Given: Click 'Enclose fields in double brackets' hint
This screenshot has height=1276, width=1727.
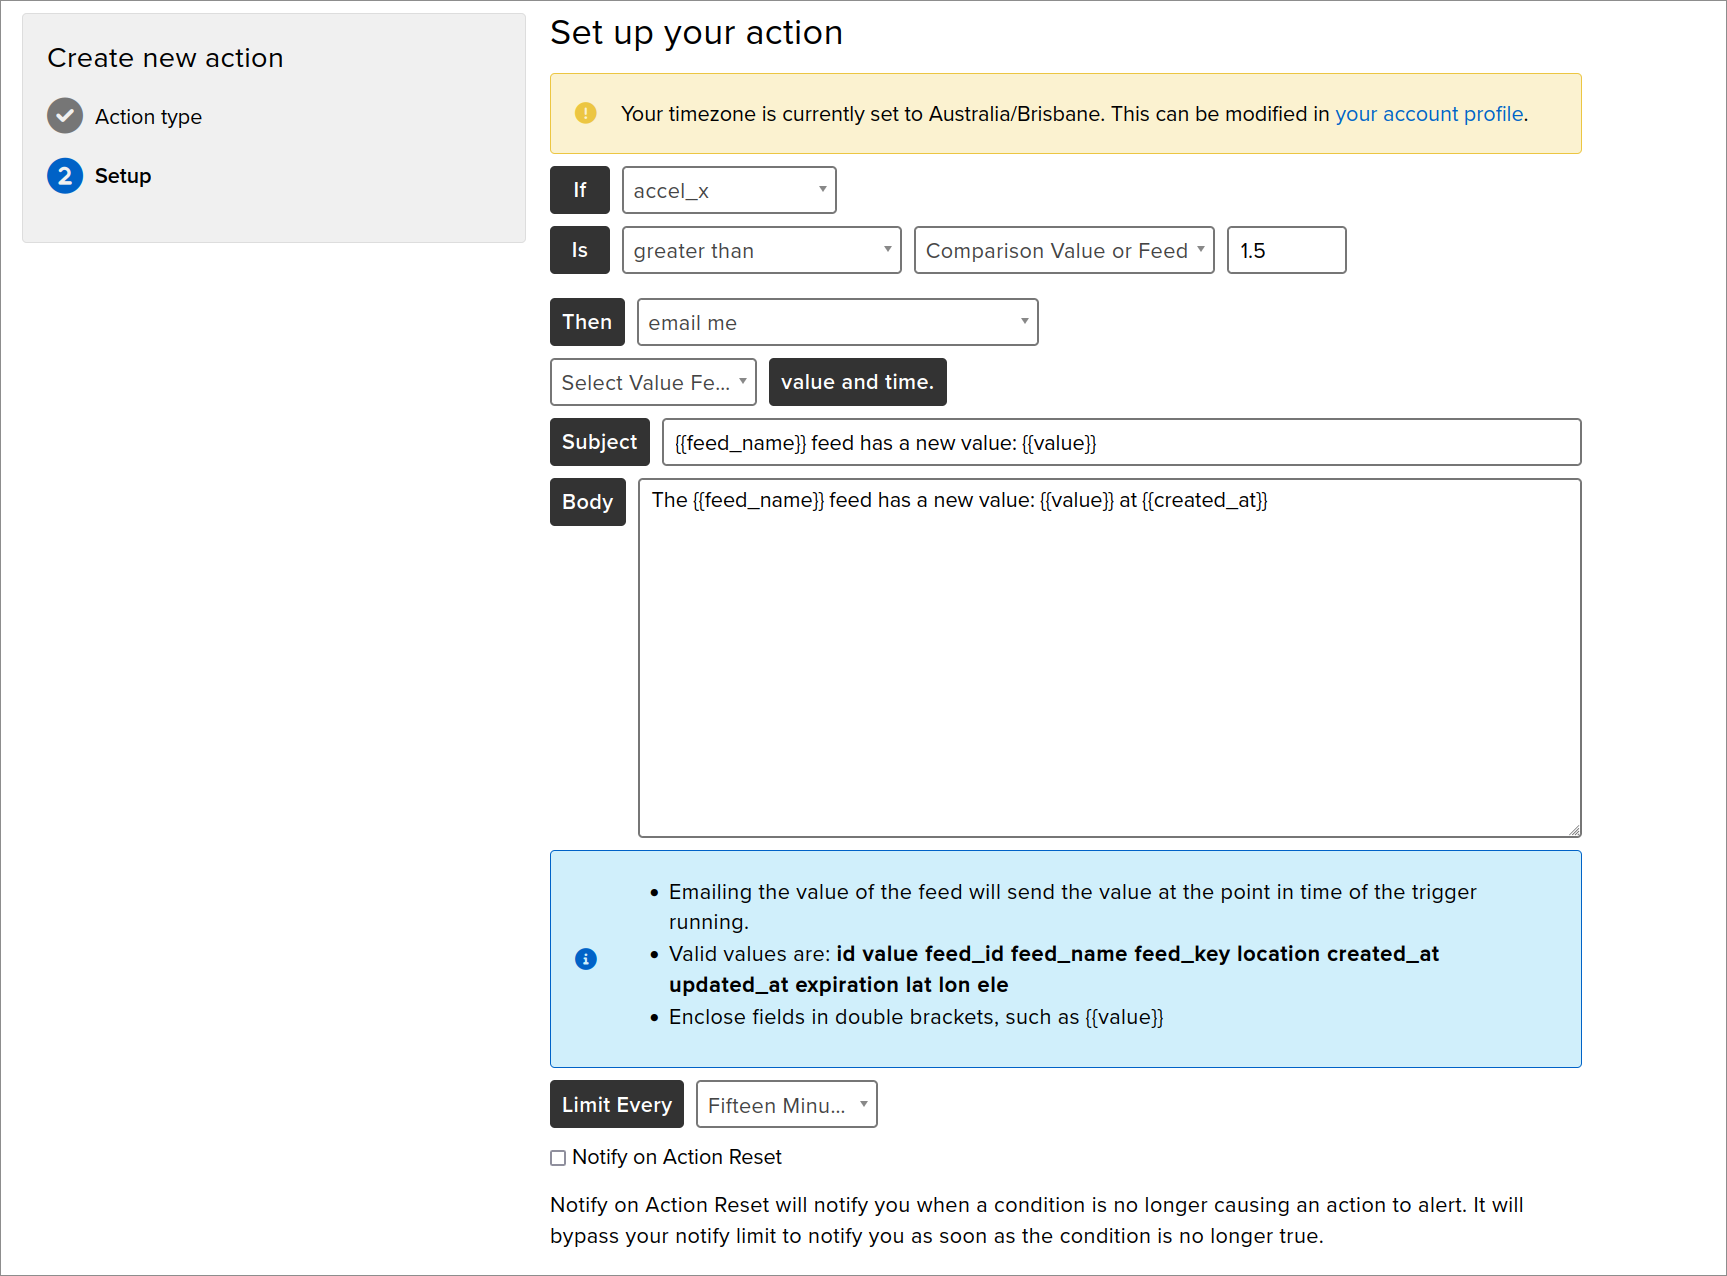Looking at the screenshot, I should tap(916, 1017).
